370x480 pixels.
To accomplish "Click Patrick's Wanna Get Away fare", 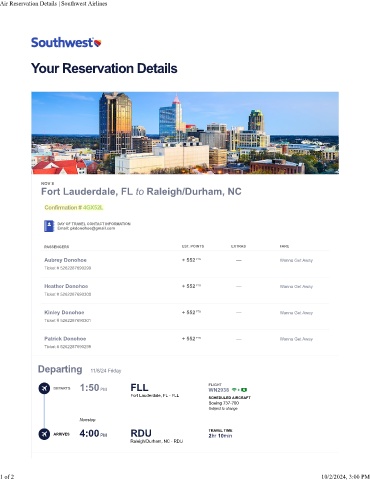I will [x=296, y=339].
